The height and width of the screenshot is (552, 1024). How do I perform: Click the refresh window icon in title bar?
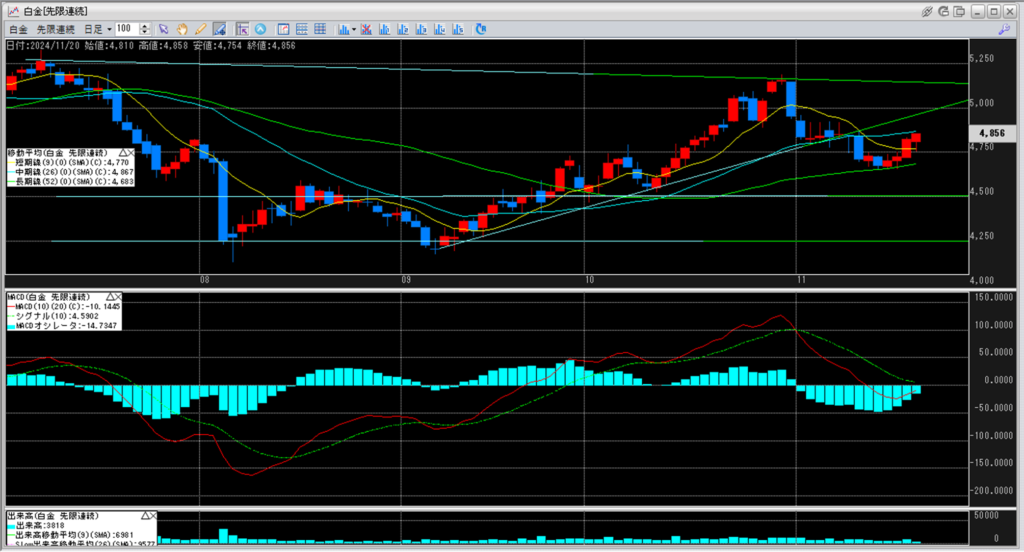tap(943, 11)
